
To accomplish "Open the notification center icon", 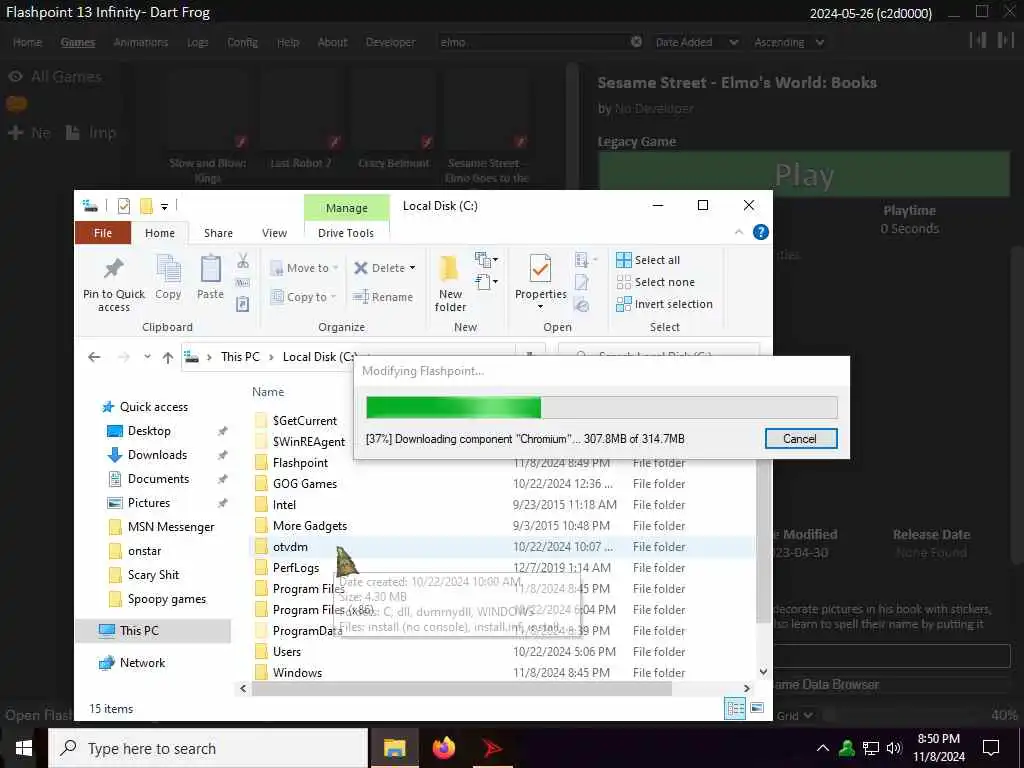I will pyautogui.click(x=991, y=748).
